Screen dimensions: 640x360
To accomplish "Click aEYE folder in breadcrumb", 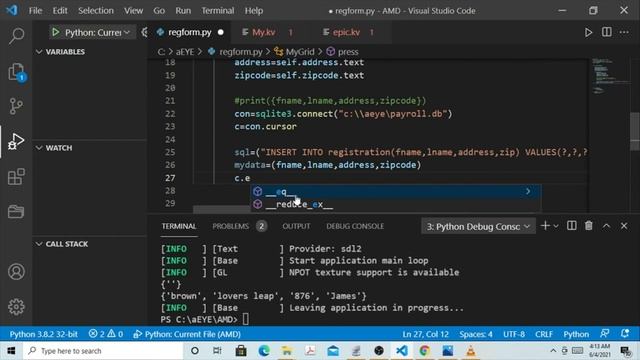I will [x=185, y=52].
